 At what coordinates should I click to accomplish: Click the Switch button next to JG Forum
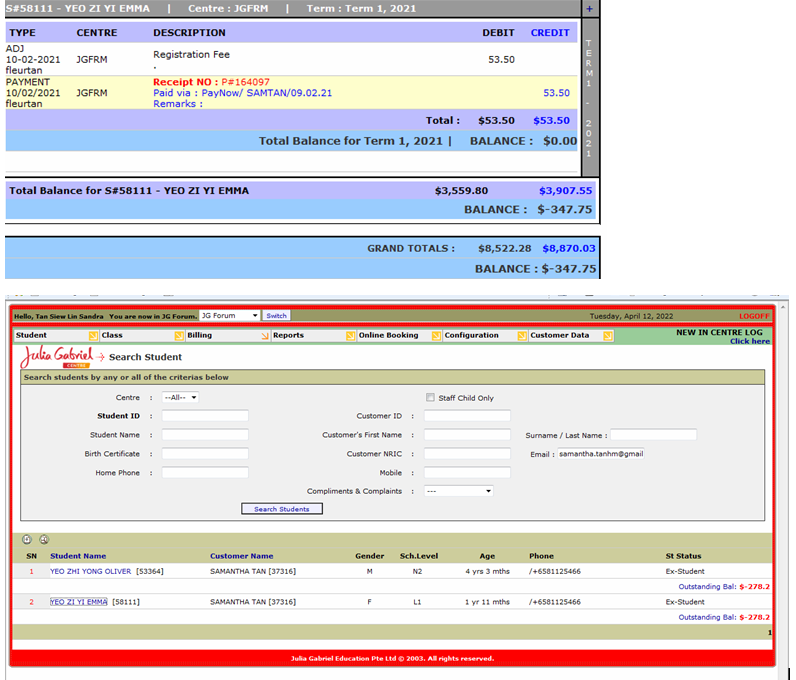276,316
